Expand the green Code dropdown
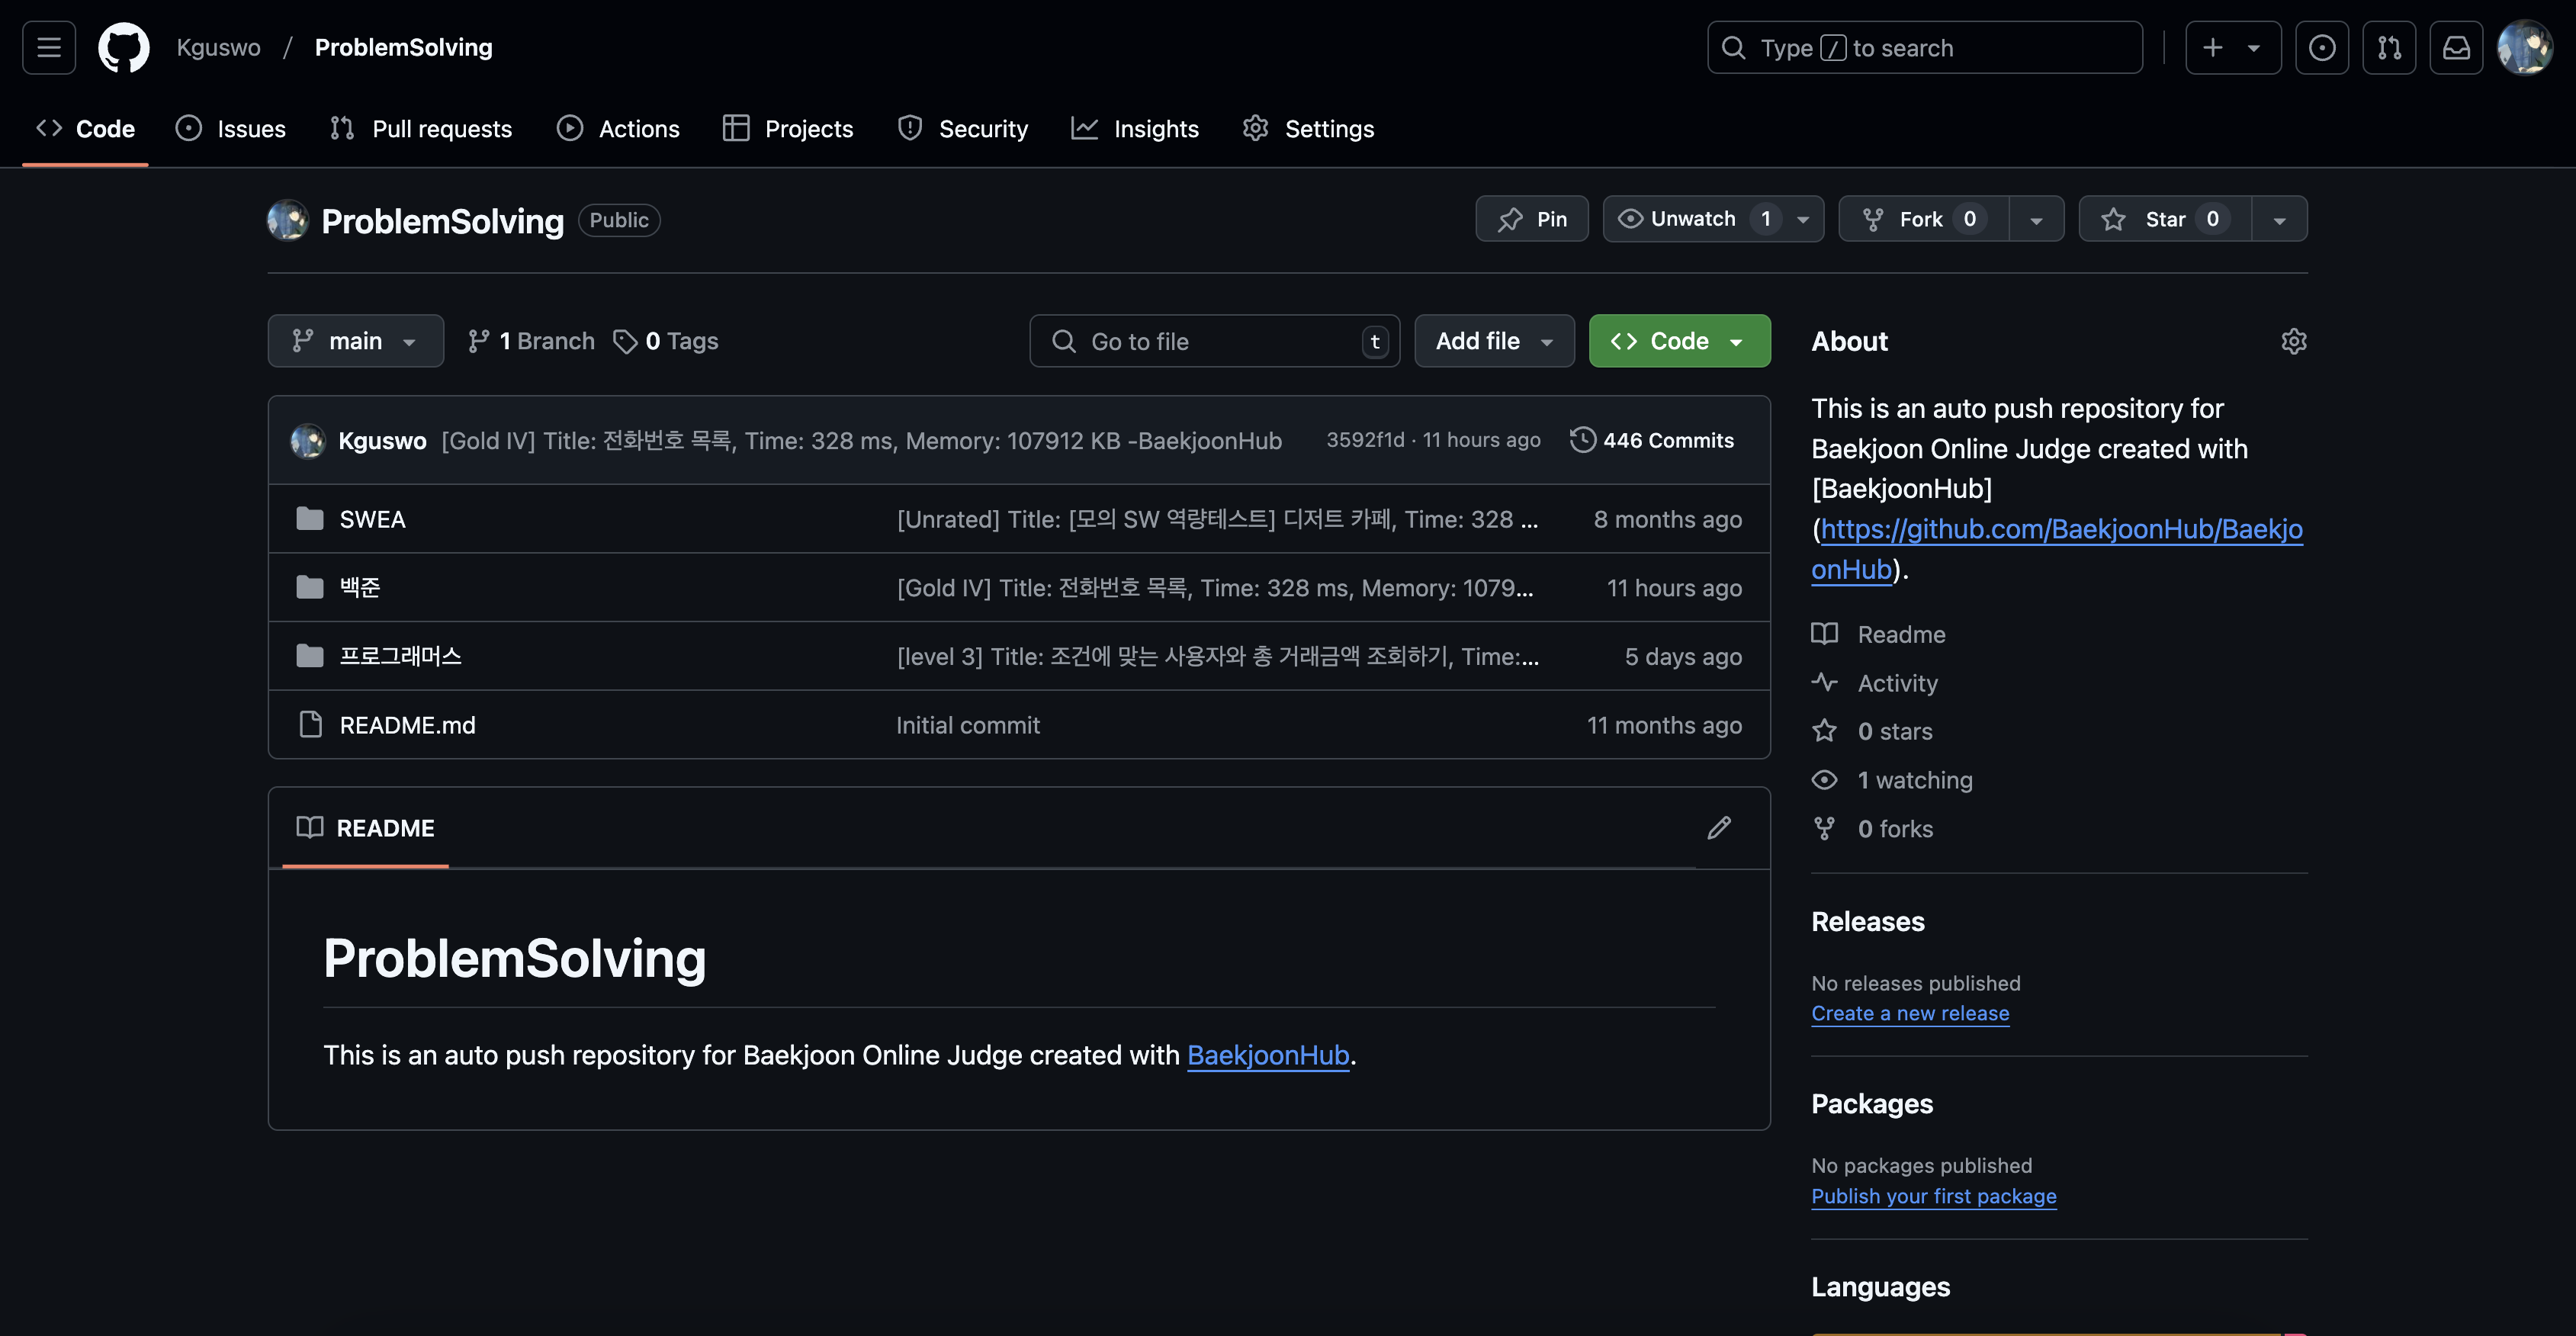The width and height of the screenshot is (2576, 1336). (x=1679, y=341)
